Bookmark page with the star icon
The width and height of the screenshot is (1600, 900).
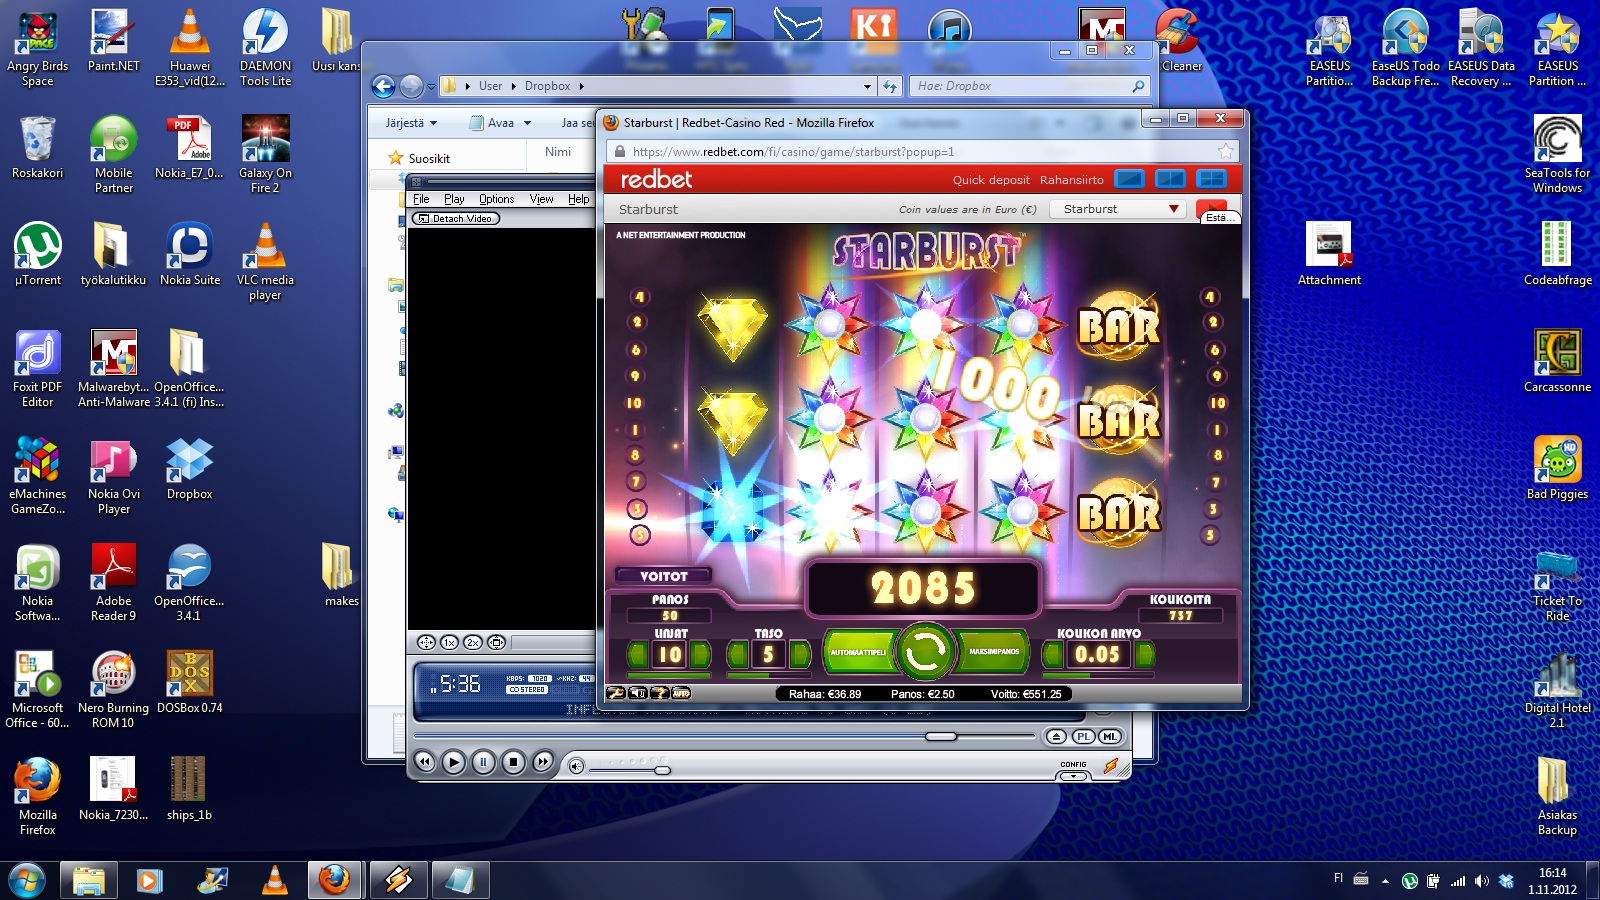click(x=1225, y=151)
